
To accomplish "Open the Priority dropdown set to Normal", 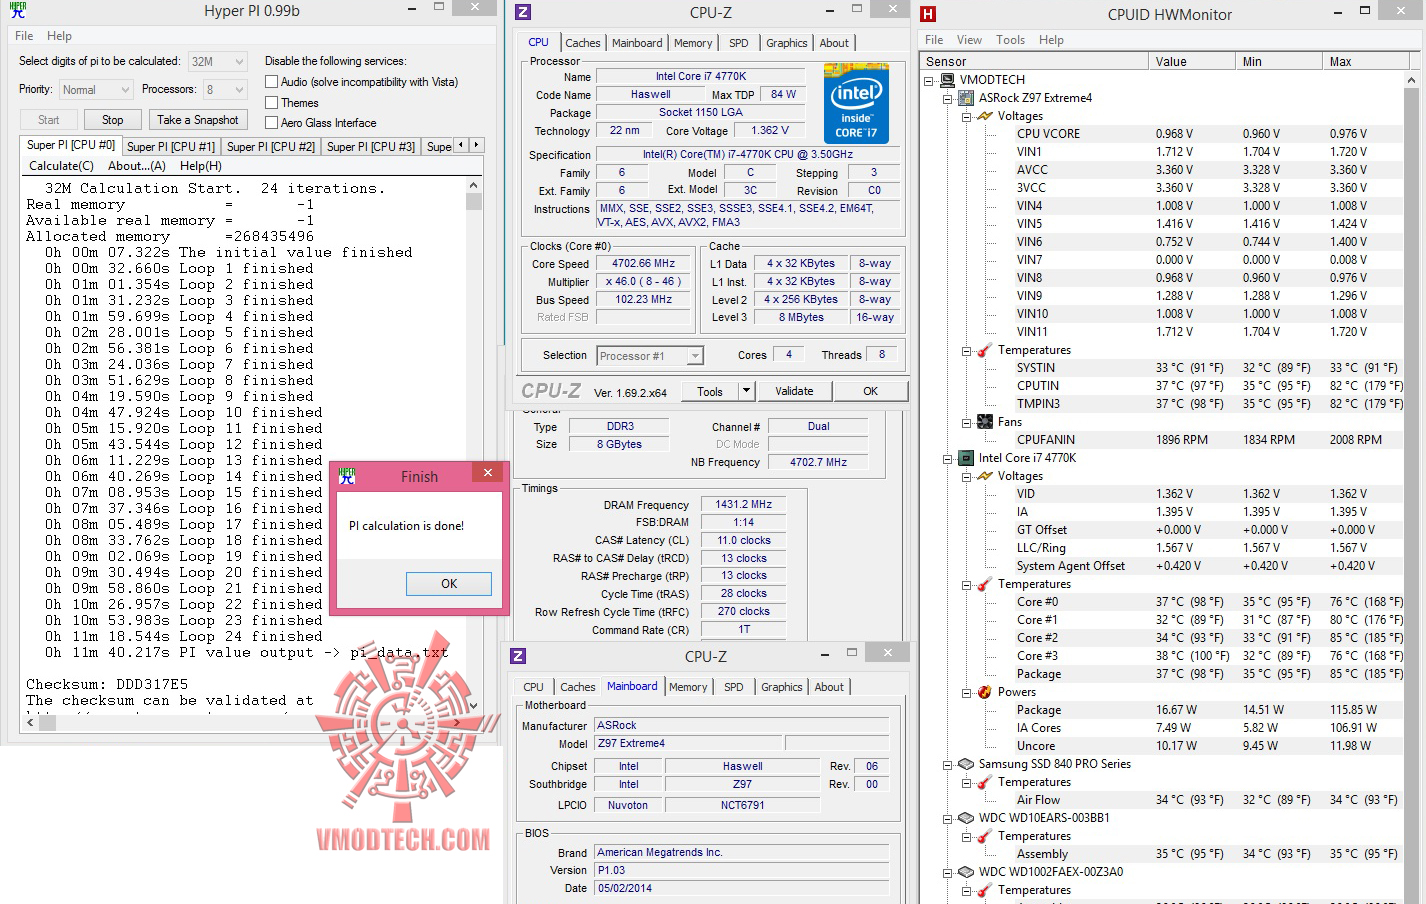I will click(x=96, y=90).
